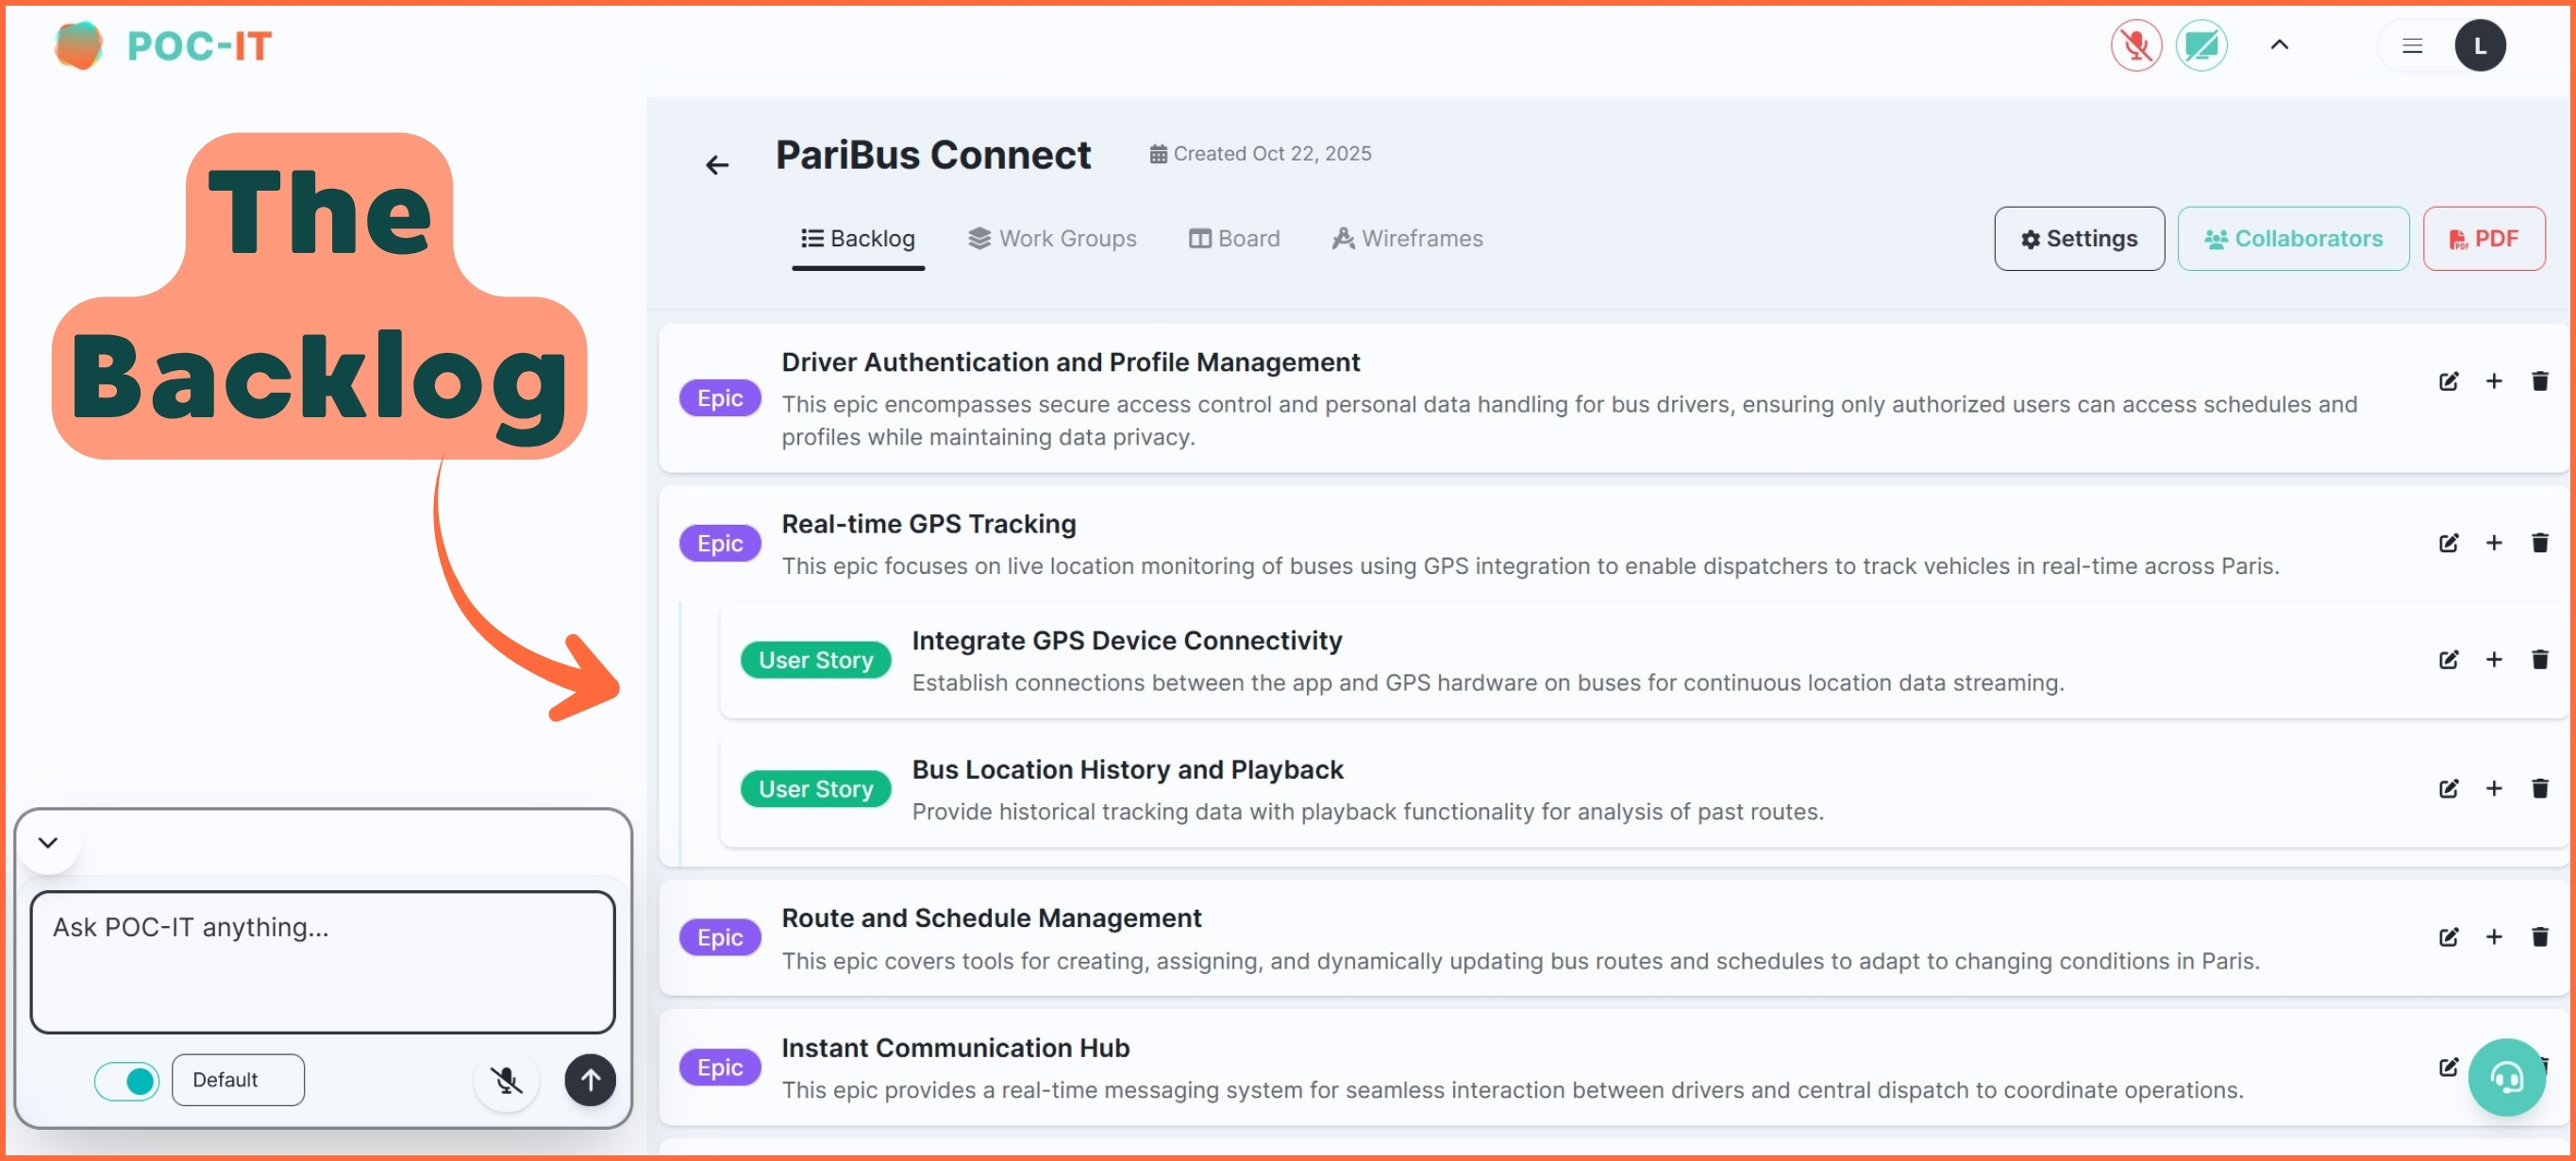Add an item under Driver Authentication epic
2576x1161 pixels.
(2494, 381)
